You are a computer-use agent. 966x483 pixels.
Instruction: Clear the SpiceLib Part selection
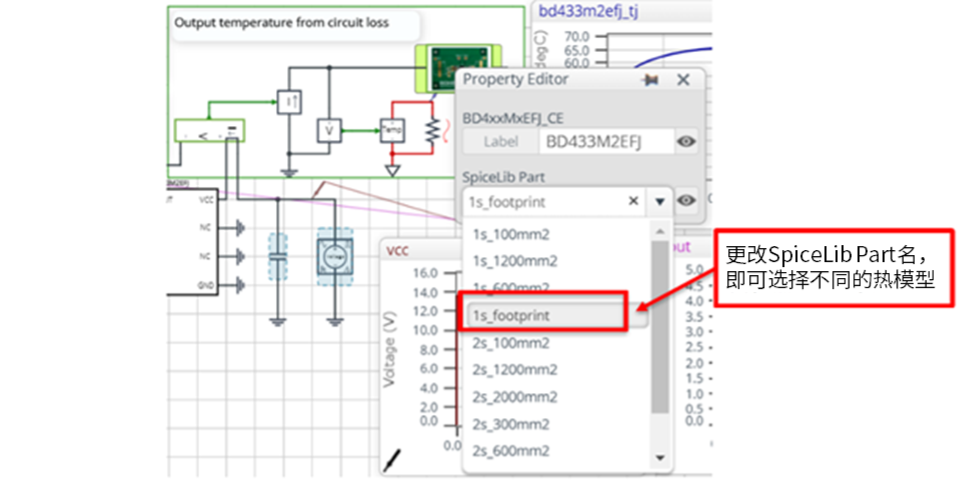(x=633, y=201)
